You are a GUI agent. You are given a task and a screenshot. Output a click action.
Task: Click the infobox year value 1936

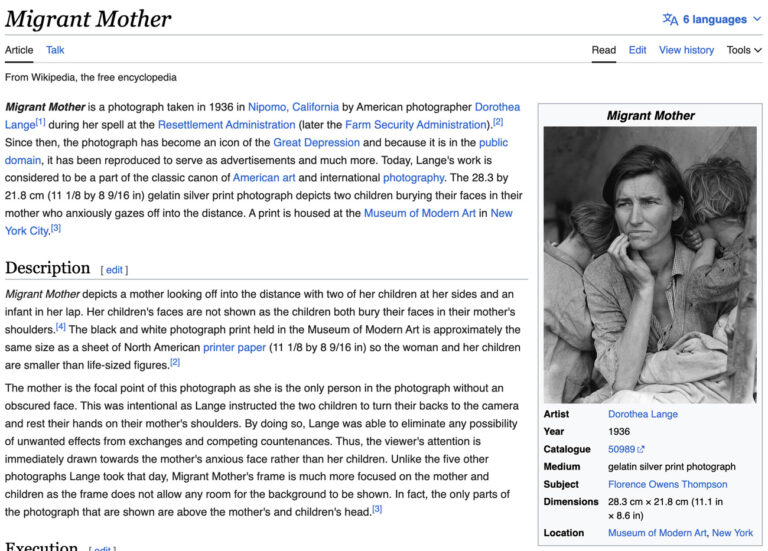[619, 431]
